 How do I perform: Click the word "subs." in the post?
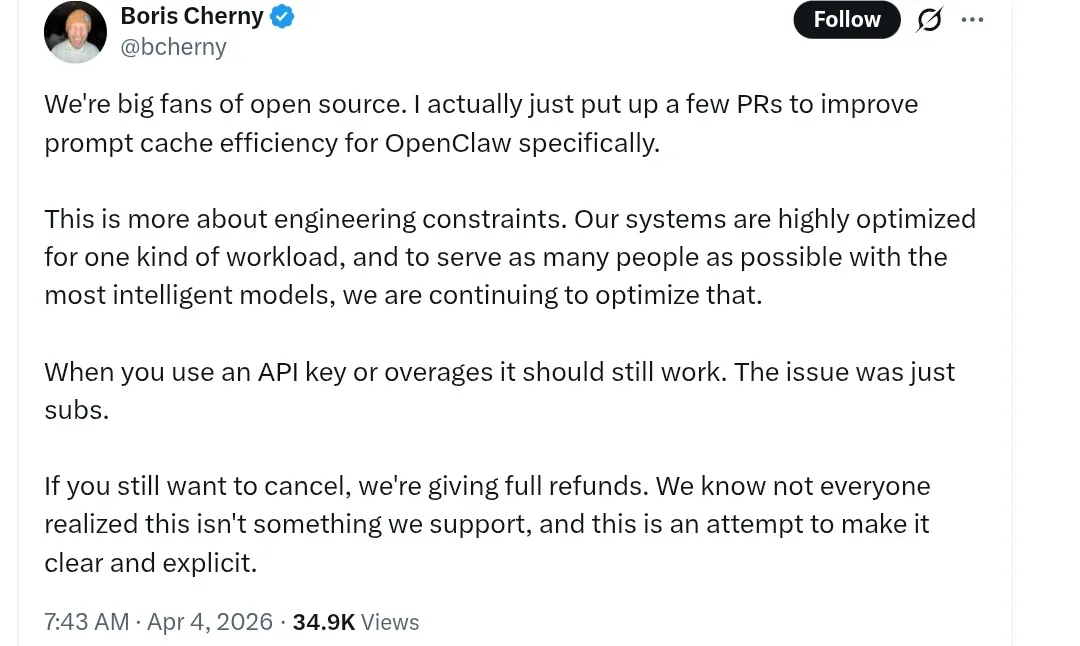pos(76,410)
